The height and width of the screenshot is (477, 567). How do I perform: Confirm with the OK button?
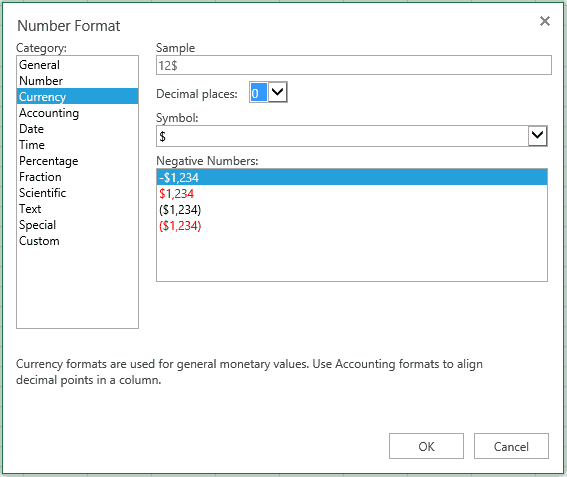point(426,446)
